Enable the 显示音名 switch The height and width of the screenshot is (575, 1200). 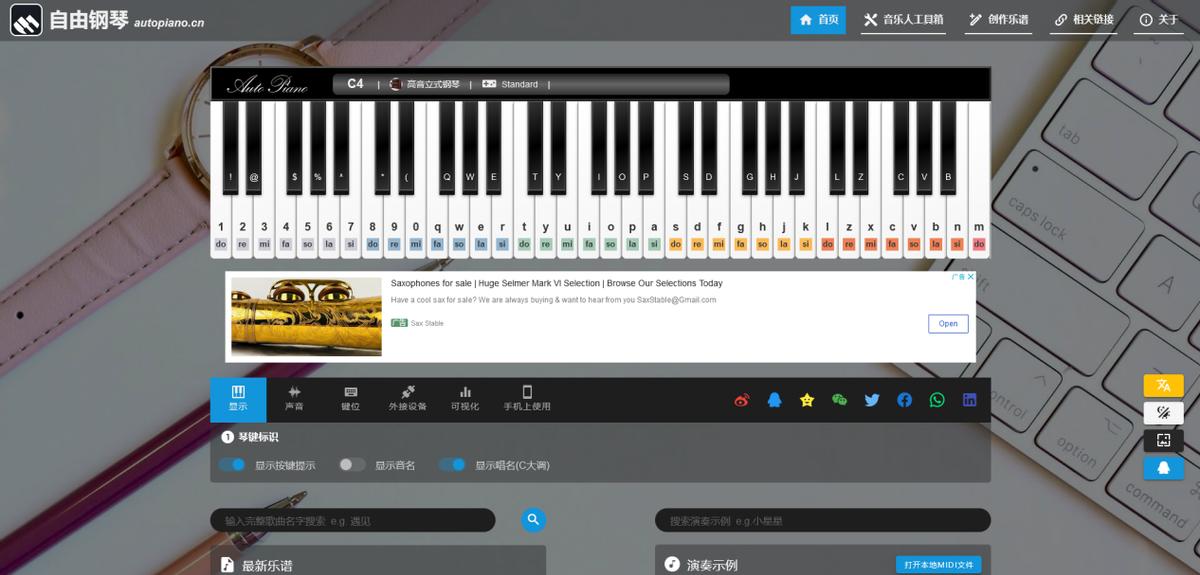coord(352,464)
